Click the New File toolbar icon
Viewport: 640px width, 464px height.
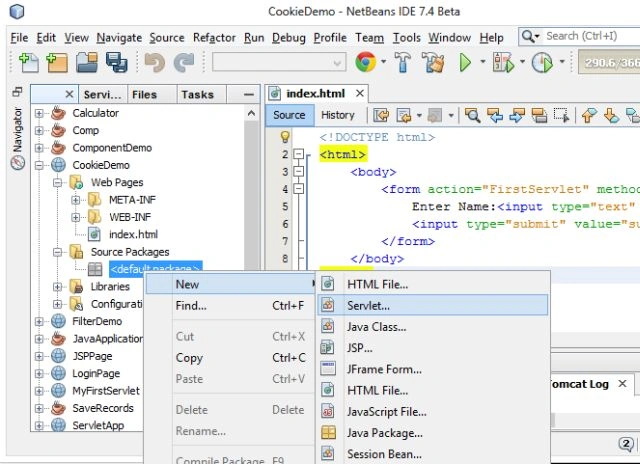[29, 62]
